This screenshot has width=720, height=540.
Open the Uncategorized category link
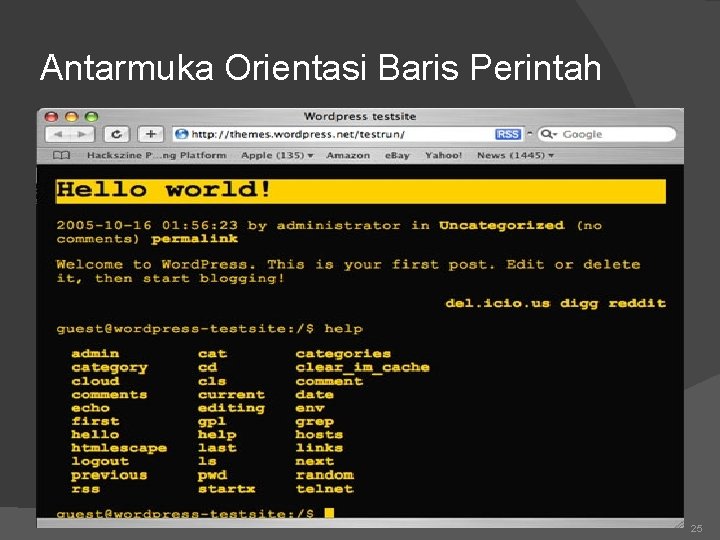501,225
